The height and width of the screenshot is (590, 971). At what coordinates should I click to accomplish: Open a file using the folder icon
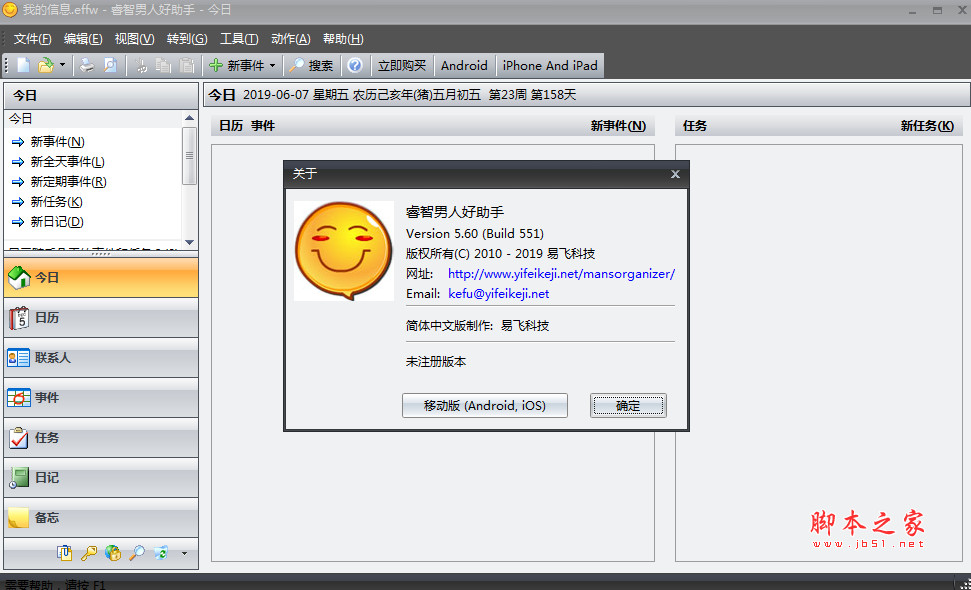pyautogui.click(x=45, y=65)
